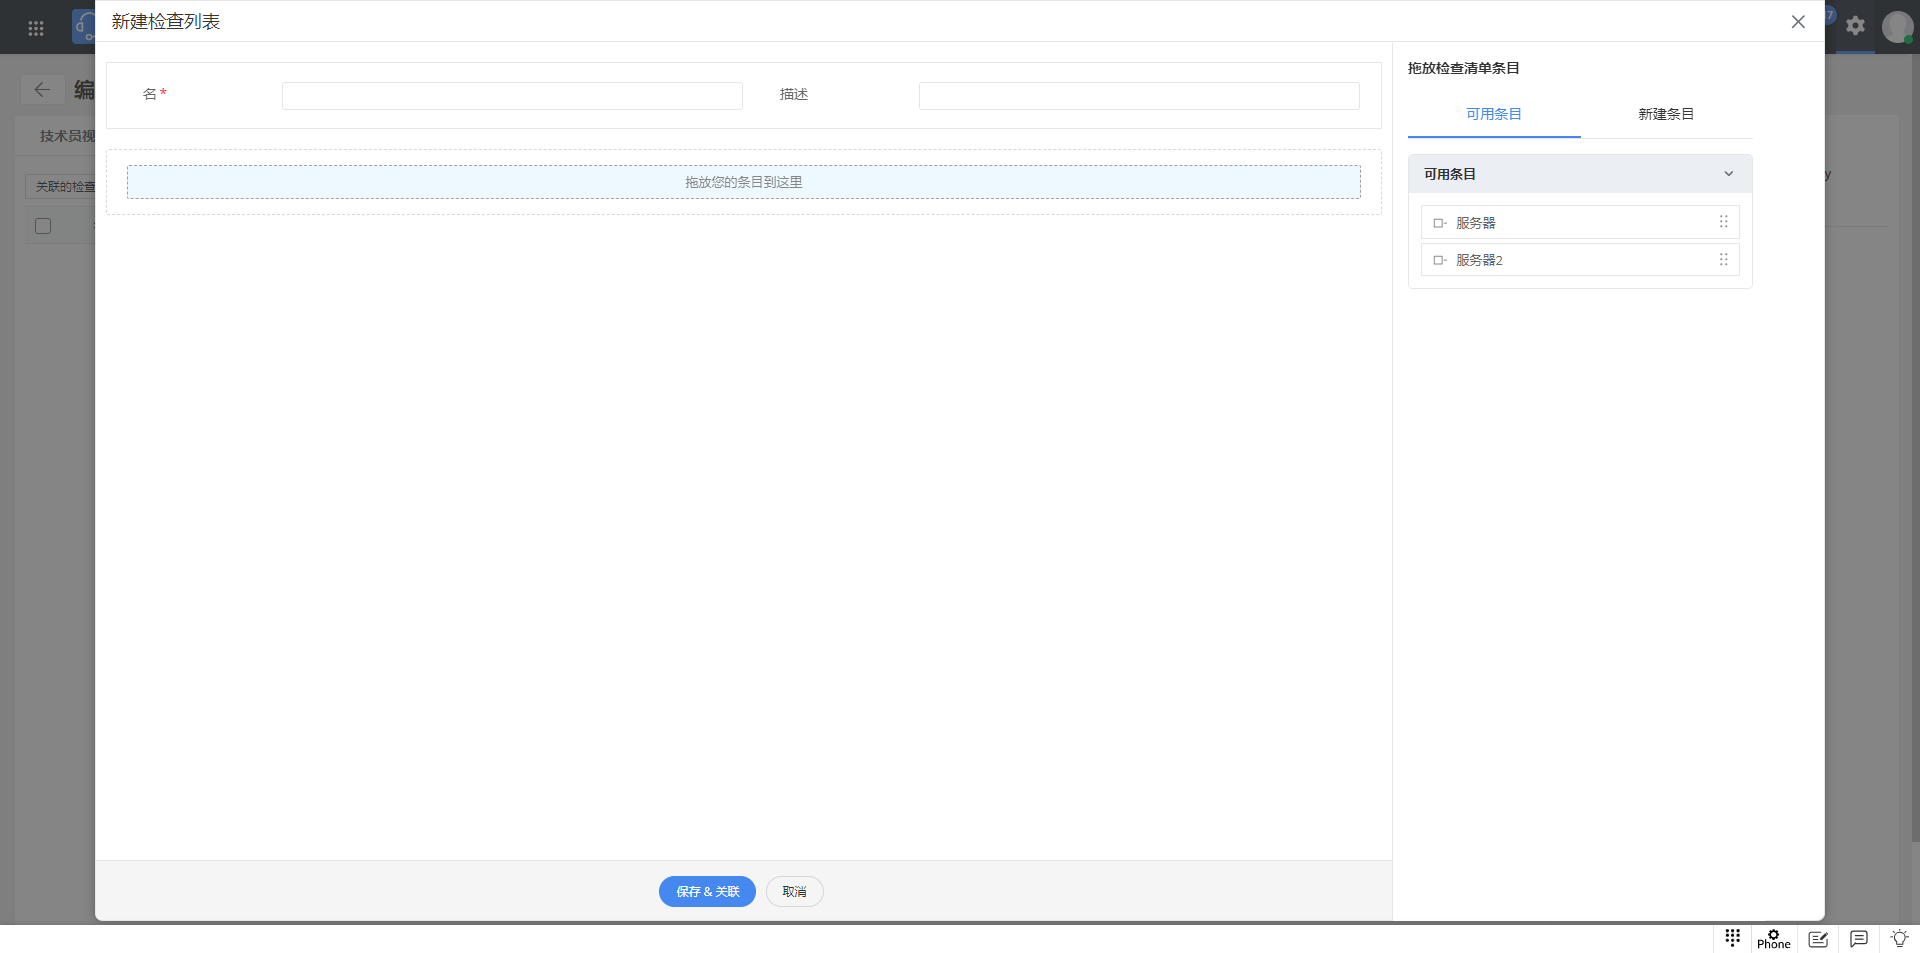Click the 名 name input field
Viewport: 1920px width, 953px height.
tap(512, 96)
